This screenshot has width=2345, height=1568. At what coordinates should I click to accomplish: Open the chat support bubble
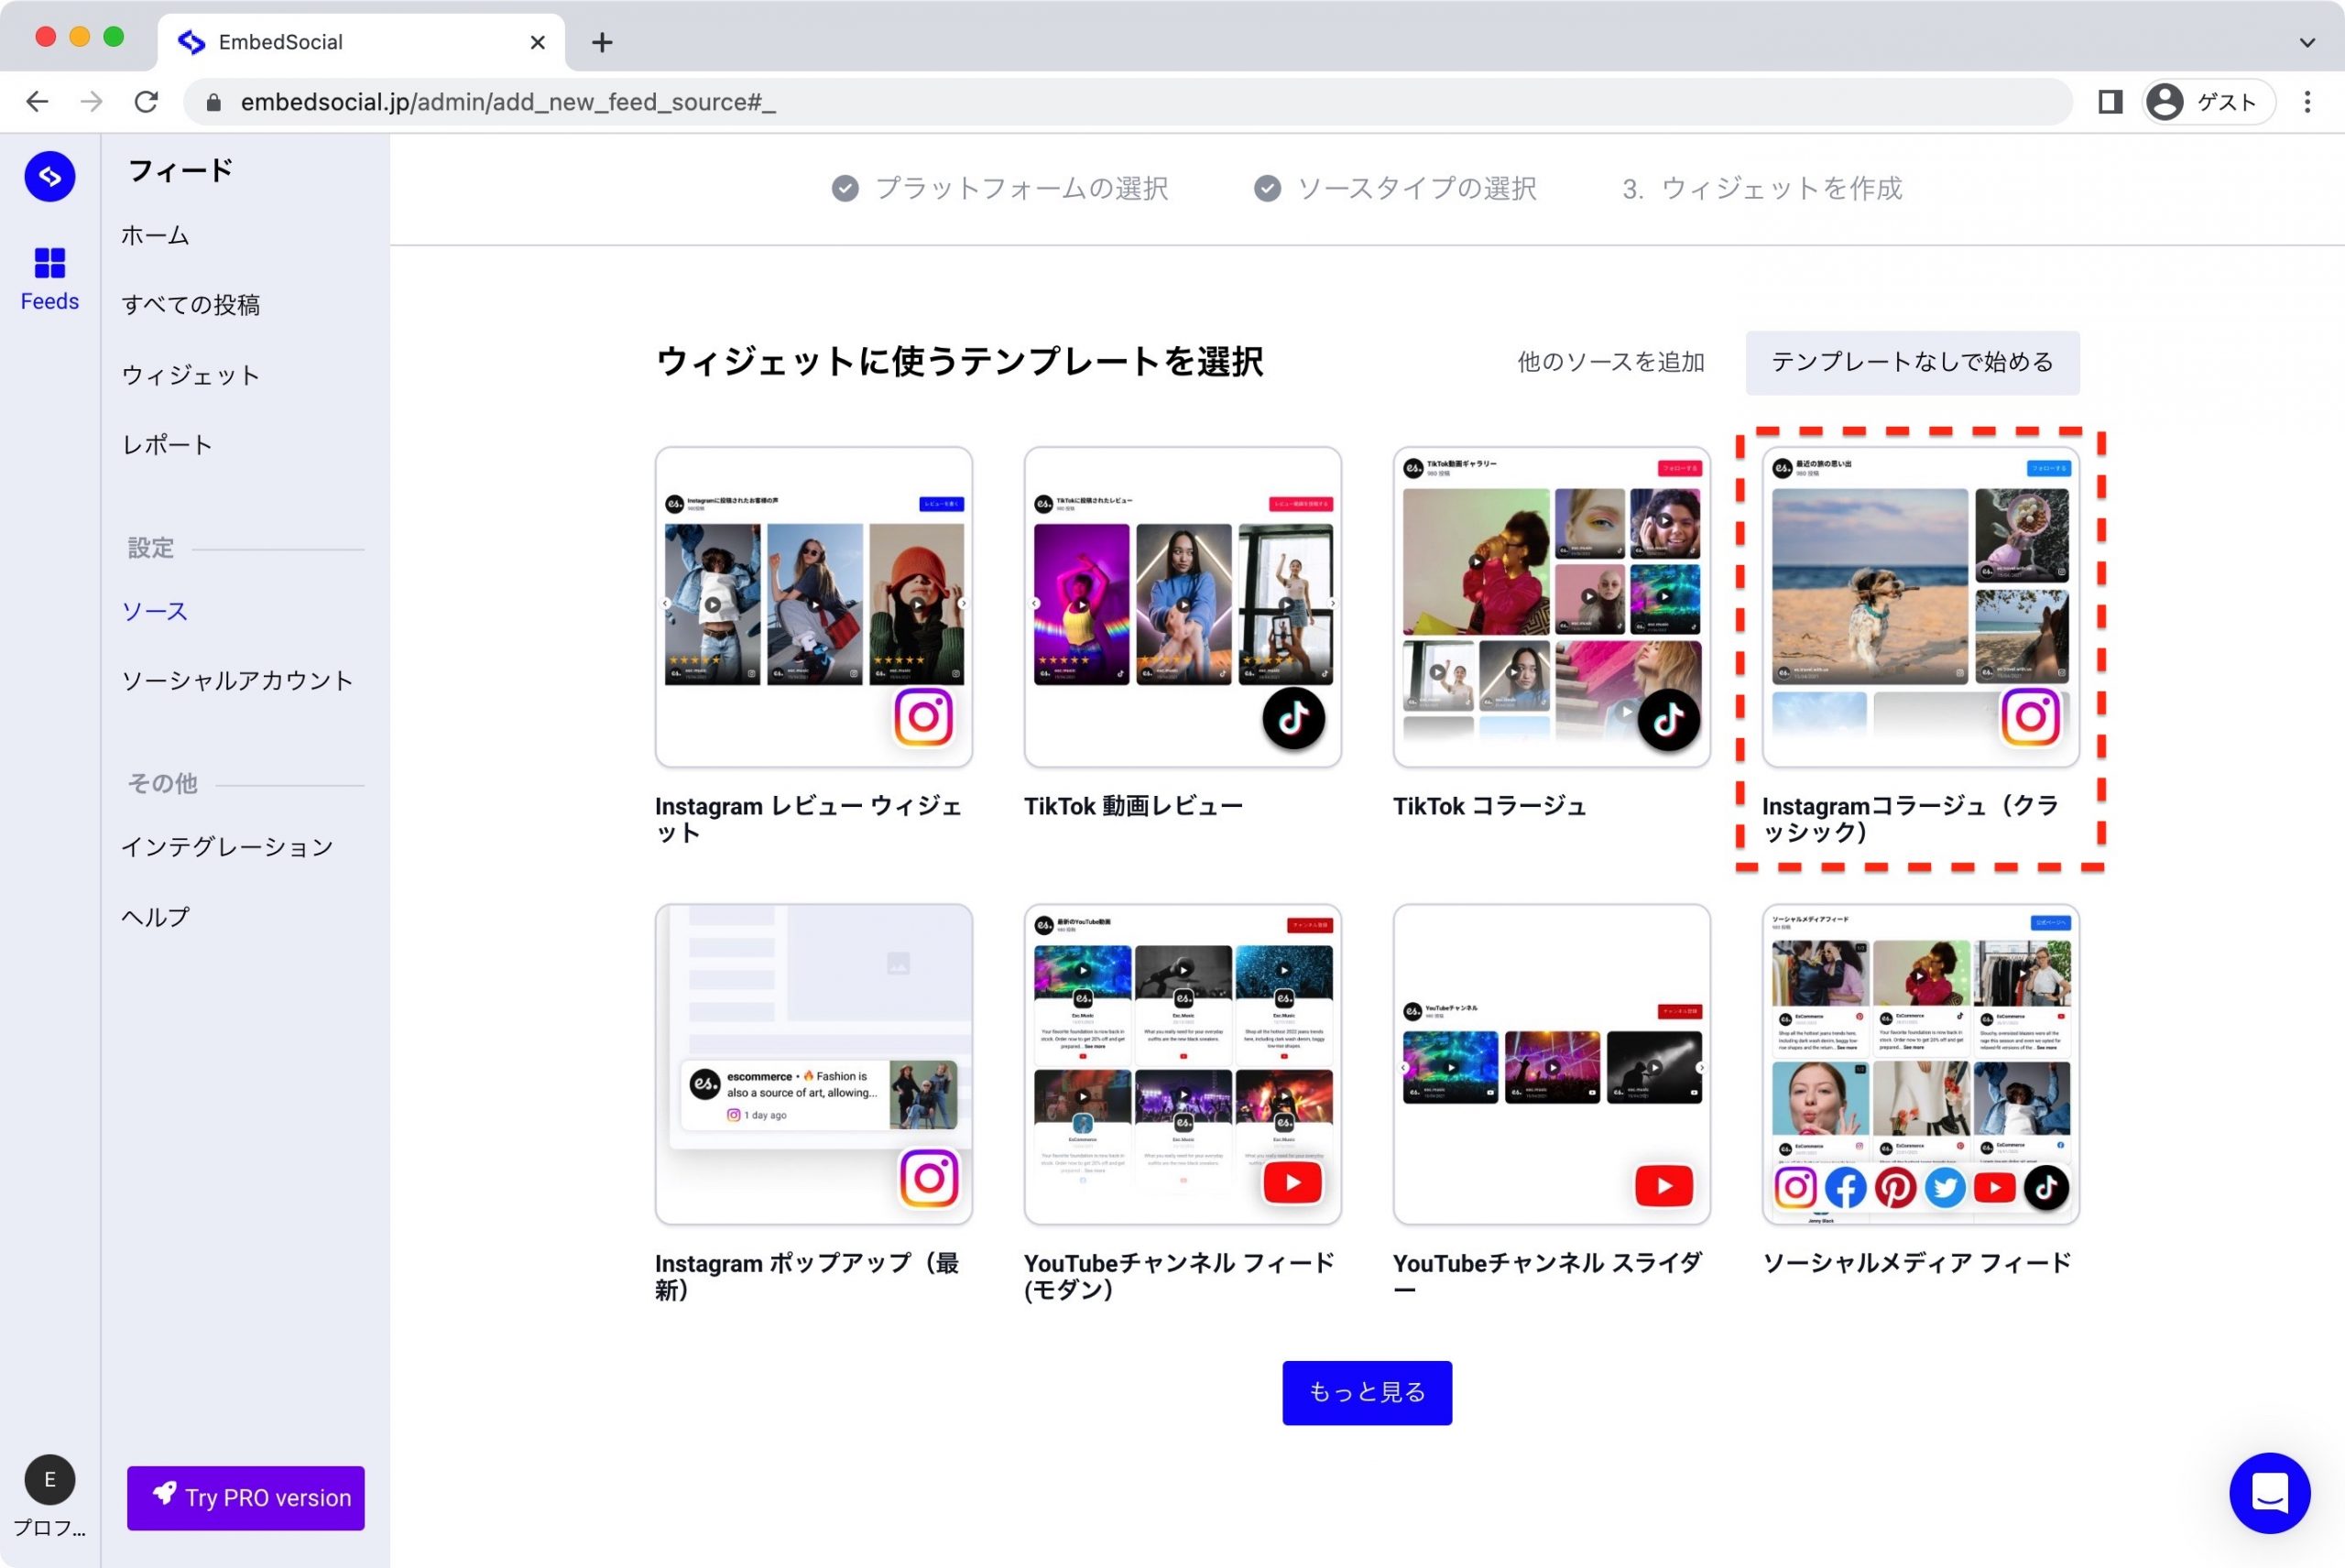coord(2269,1493)
